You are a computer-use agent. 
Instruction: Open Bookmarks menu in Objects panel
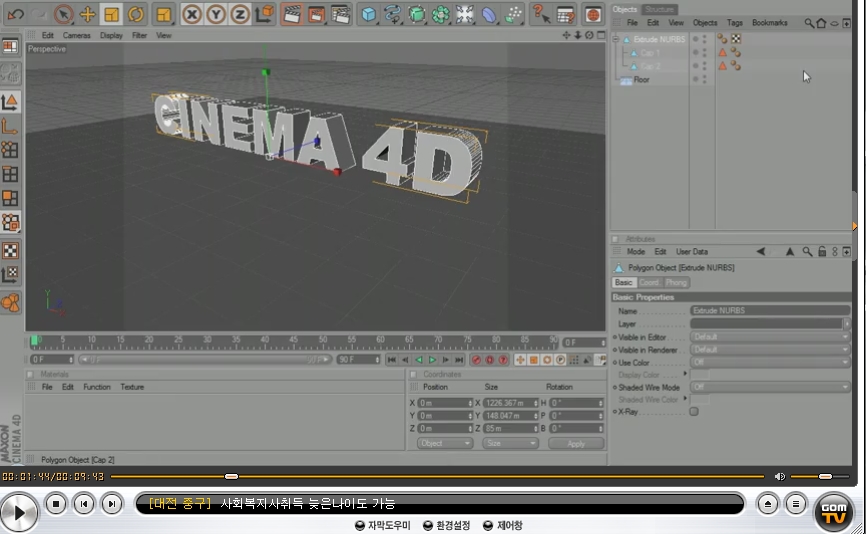point(769,23)
